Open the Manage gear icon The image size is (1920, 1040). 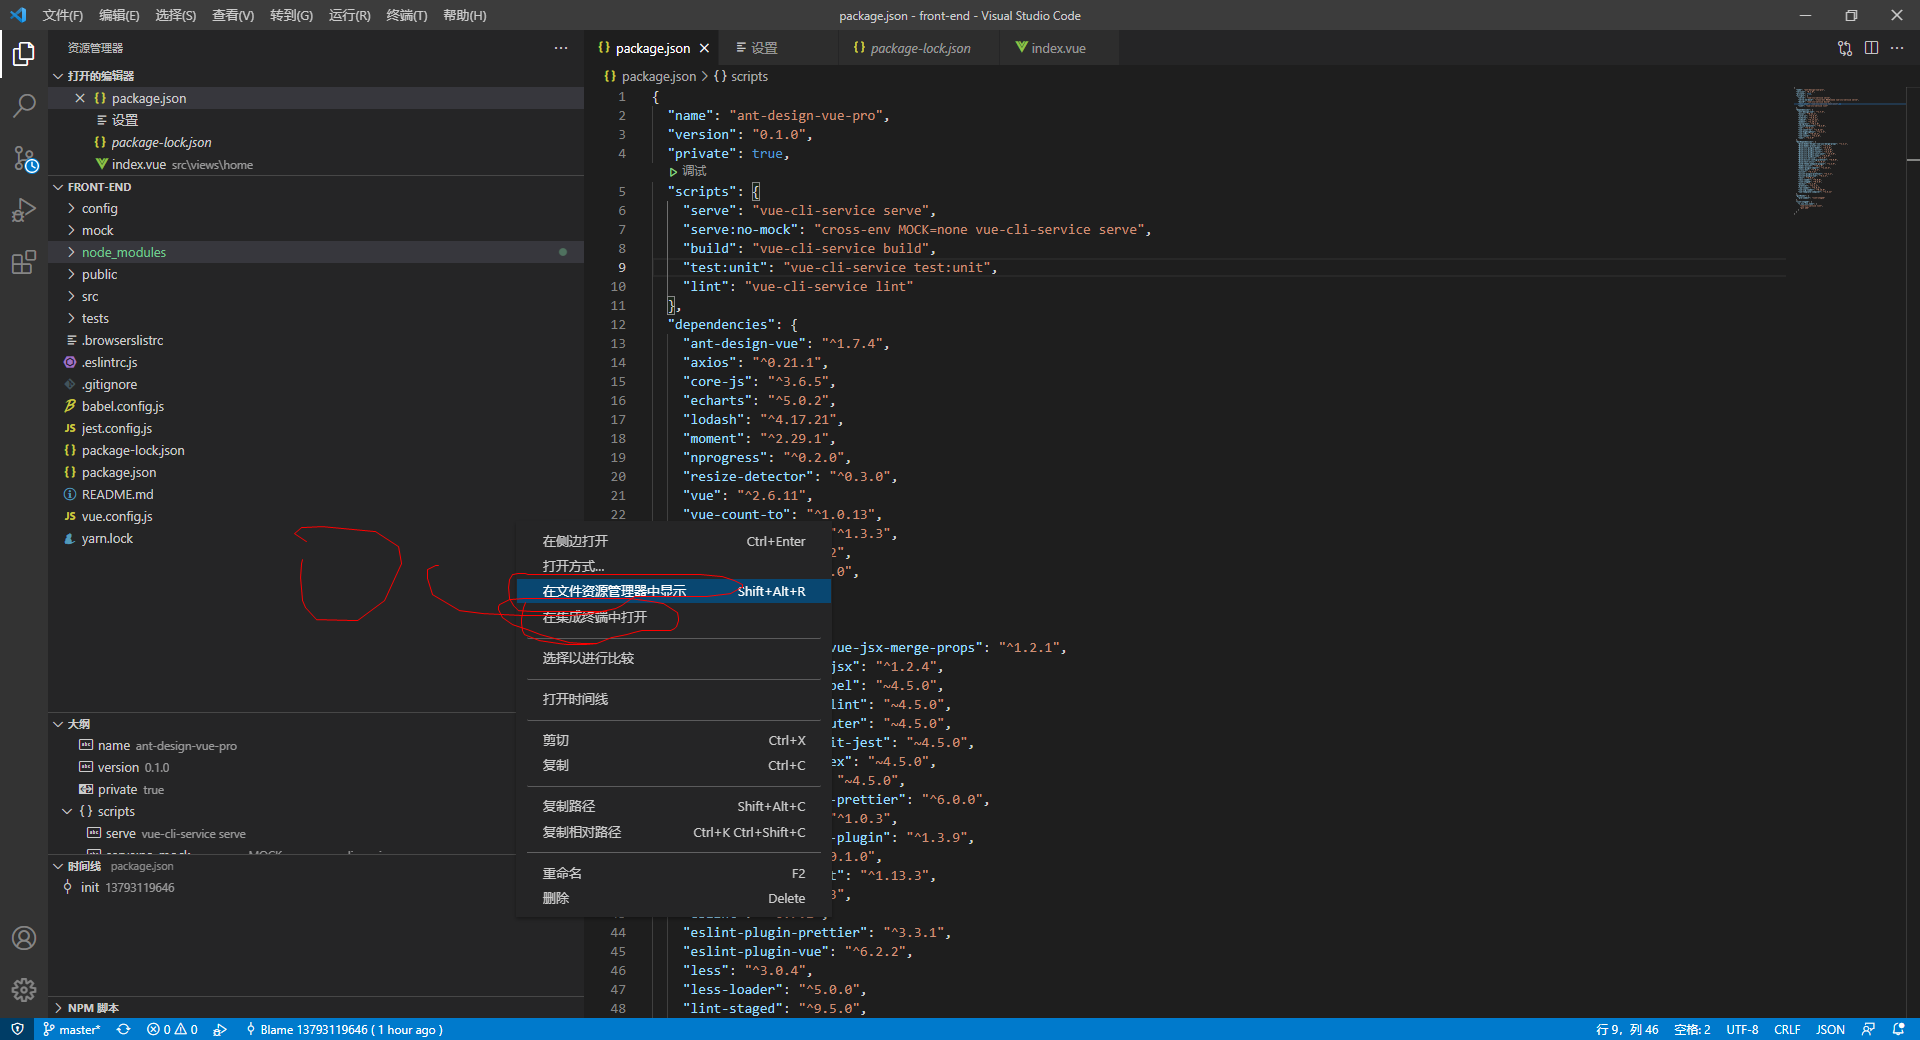[x=24, y=990]
